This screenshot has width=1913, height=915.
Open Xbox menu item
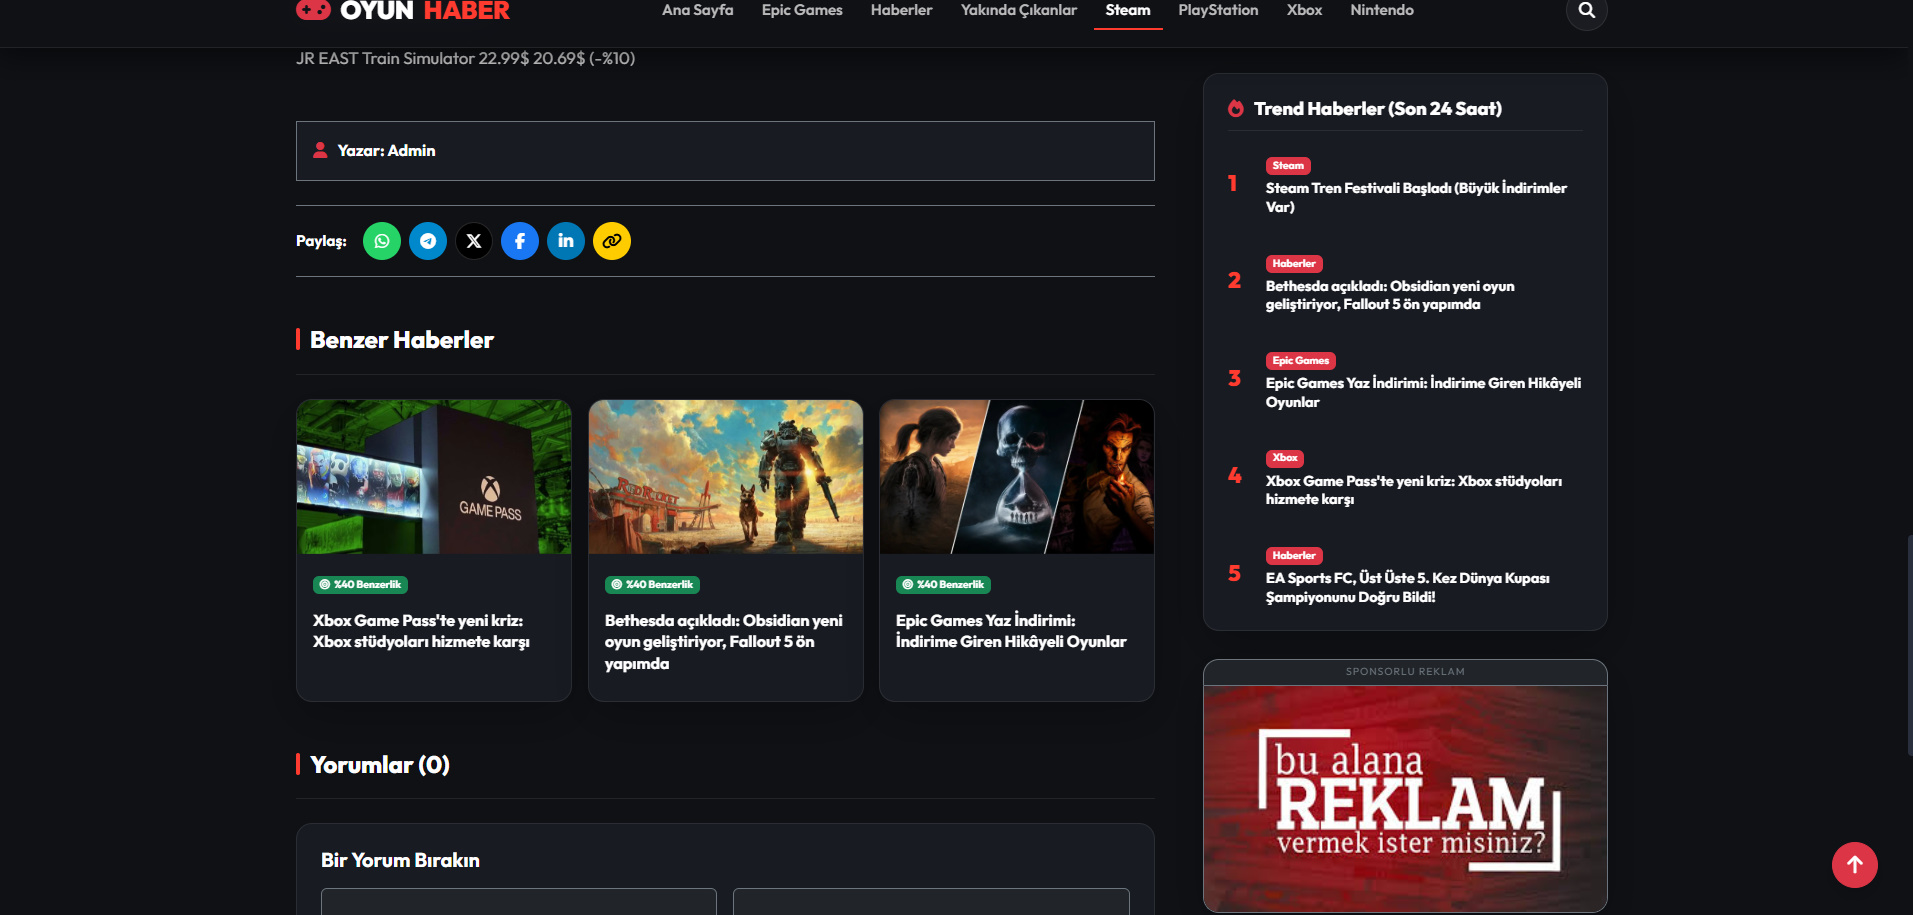click(x=1304, y=10)
